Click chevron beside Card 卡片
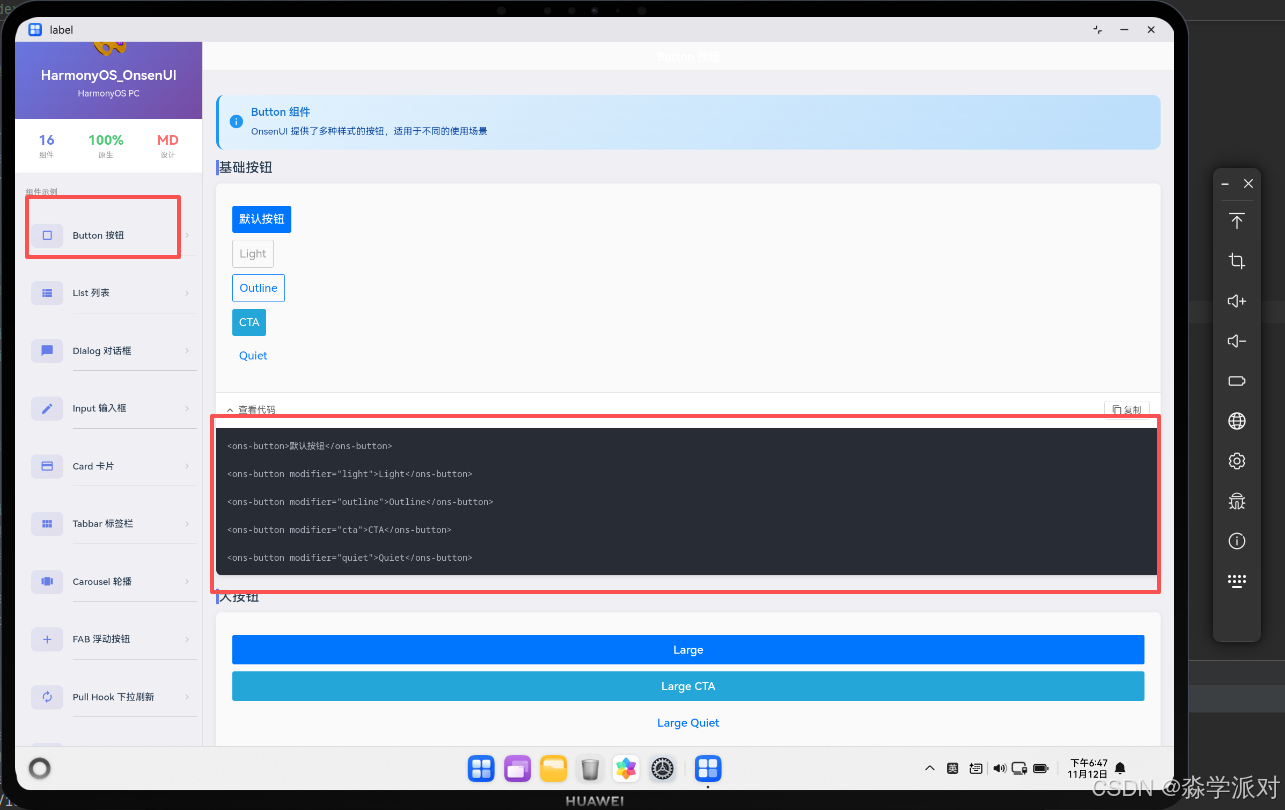The height and width of the screenshot is (810, 1285). (187, 466)
